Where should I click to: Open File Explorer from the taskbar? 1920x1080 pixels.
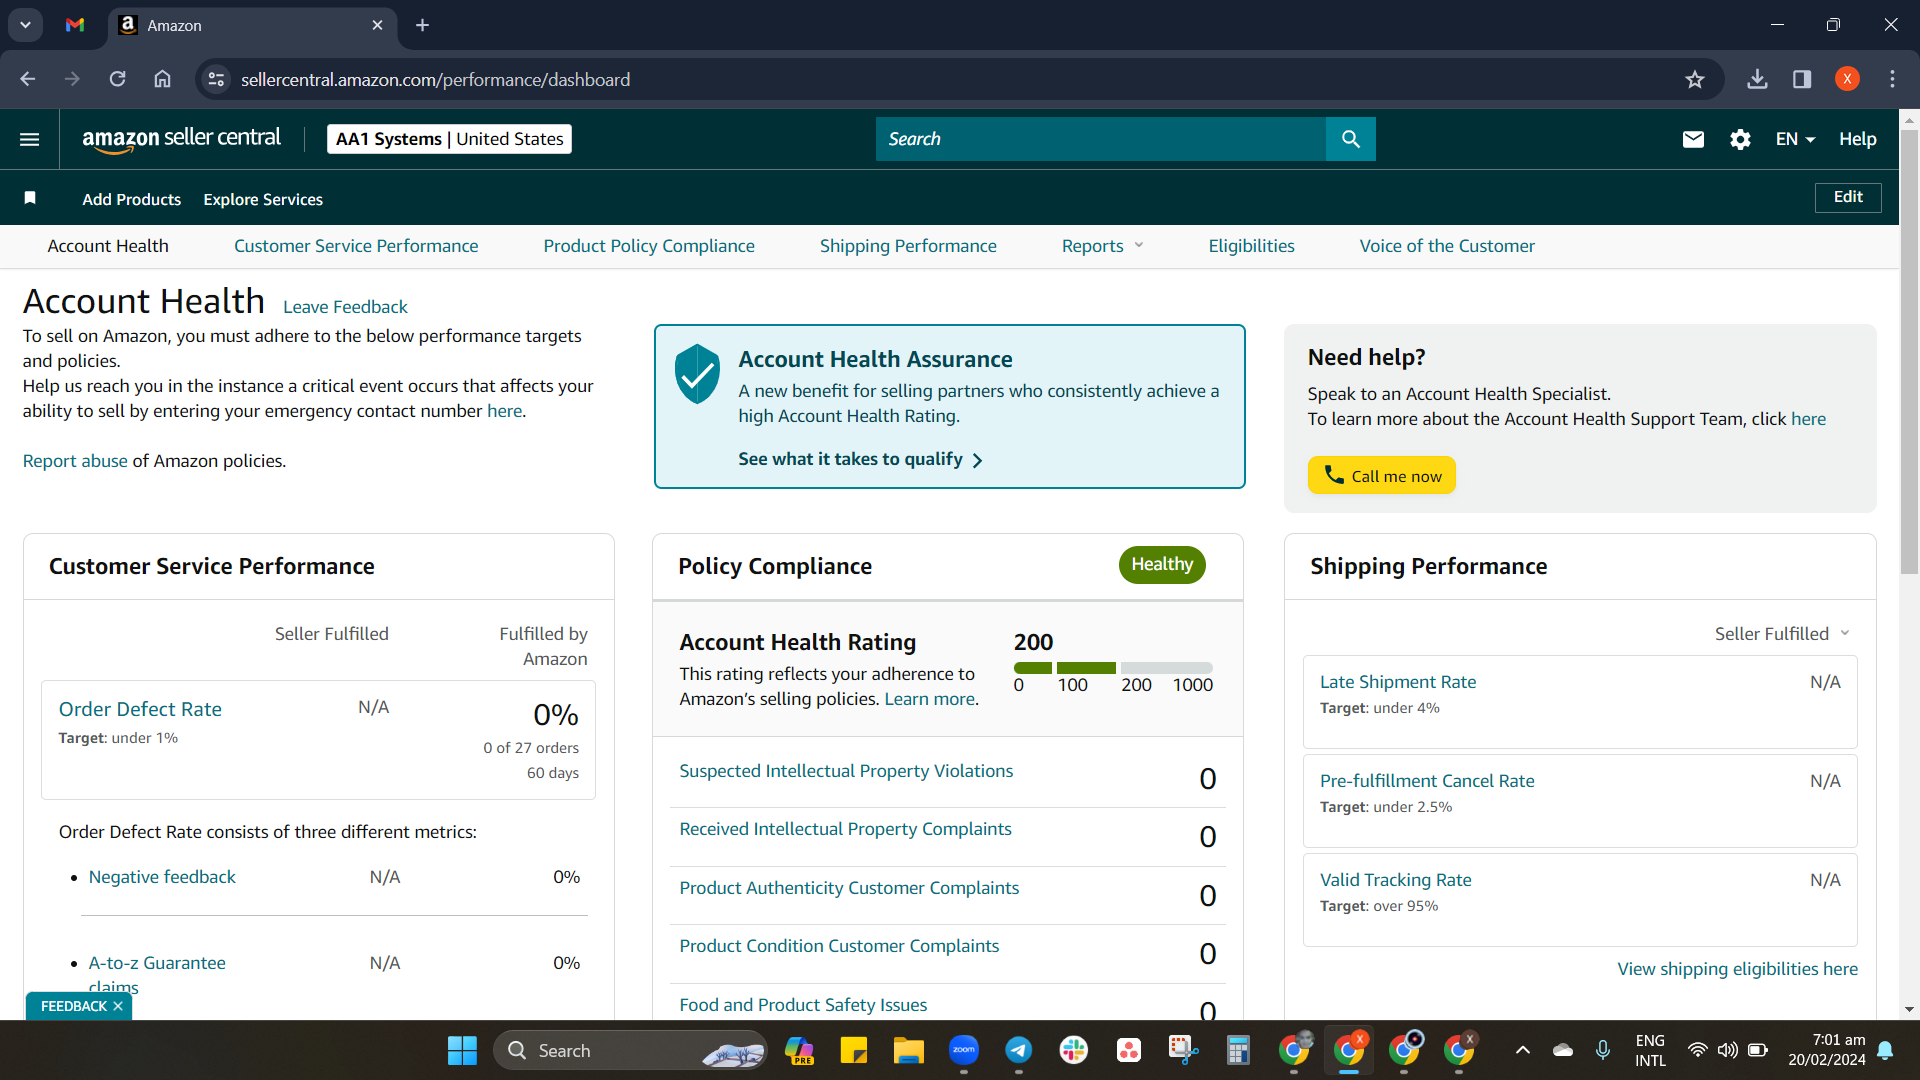point(908,1050)
